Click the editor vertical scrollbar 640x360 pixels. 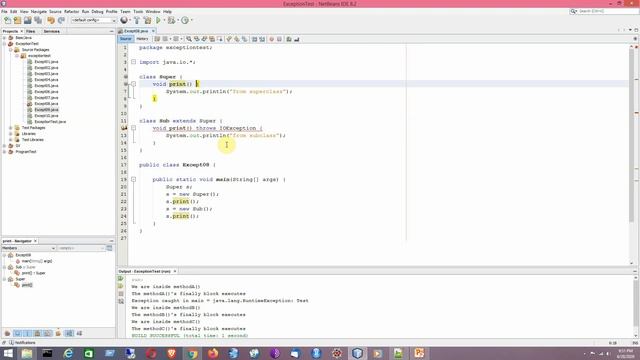(x=631, y=135)
